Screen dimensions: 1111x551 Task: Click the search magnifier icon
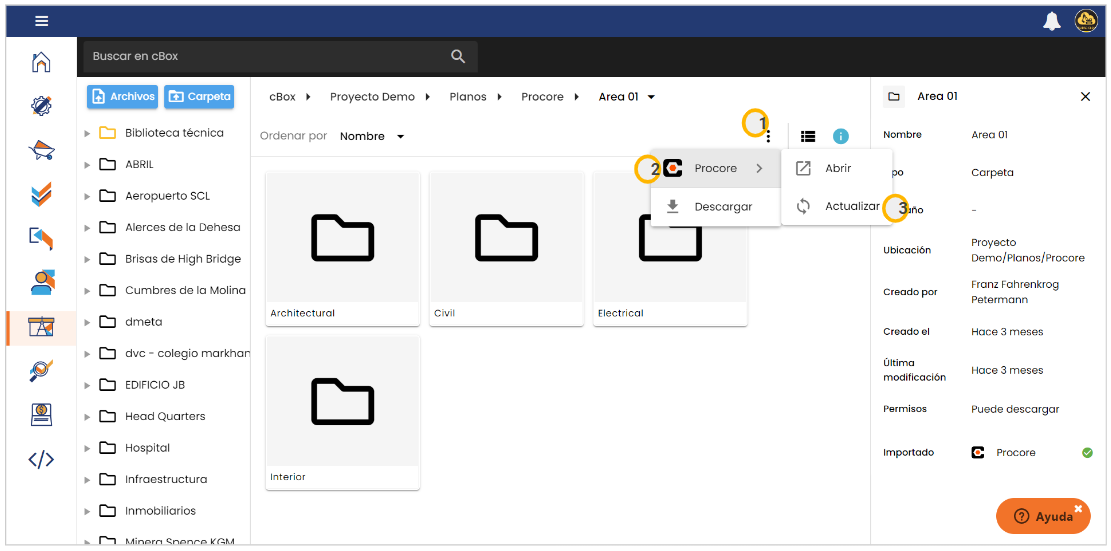point(458,57)
